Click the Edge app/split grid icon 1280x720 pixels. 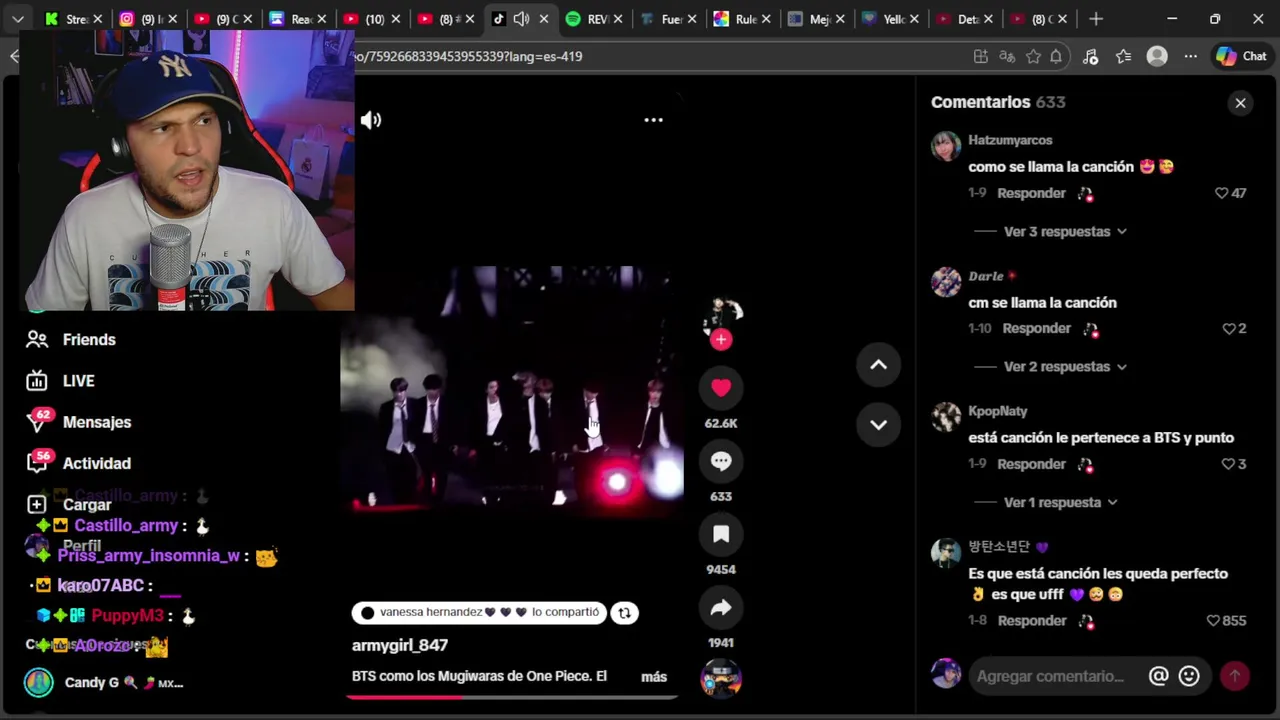(x=981, y=57)
